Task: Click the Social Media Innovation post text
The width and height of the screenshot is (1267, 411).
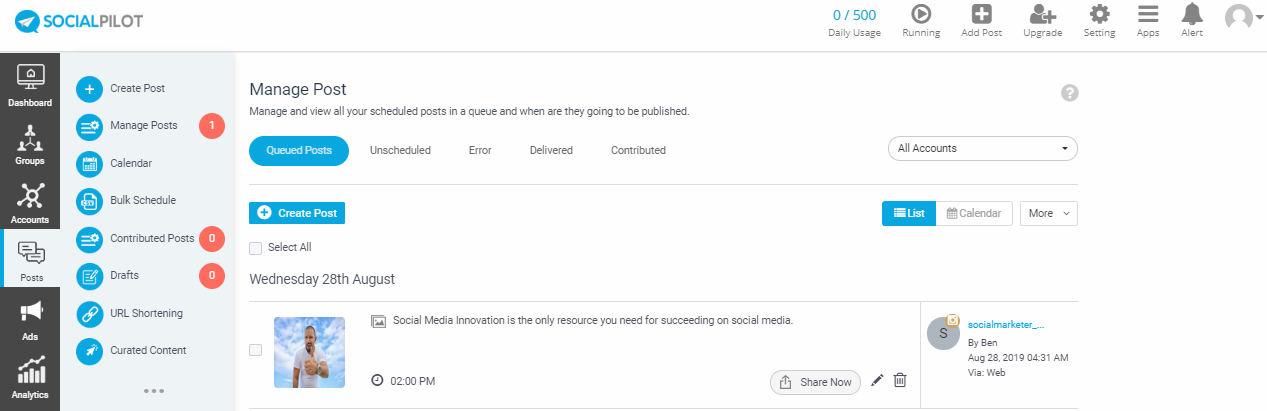Action: 593,321
